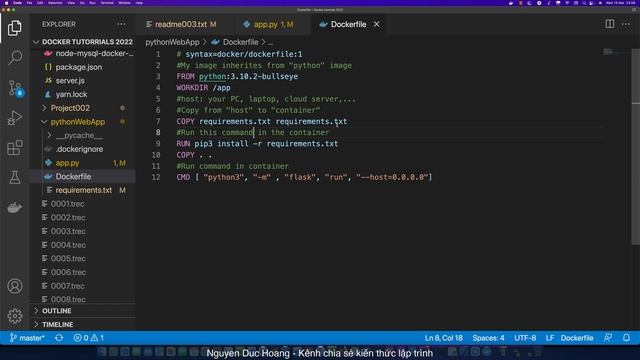Open 0007.trec file

point(83,286)
